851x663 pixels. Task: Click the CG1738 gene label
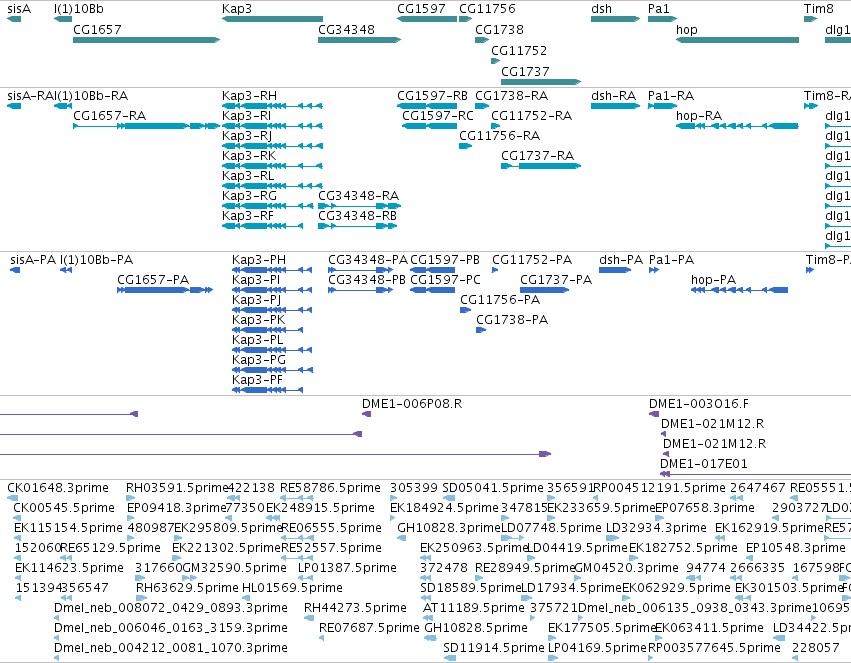point(499,29)
